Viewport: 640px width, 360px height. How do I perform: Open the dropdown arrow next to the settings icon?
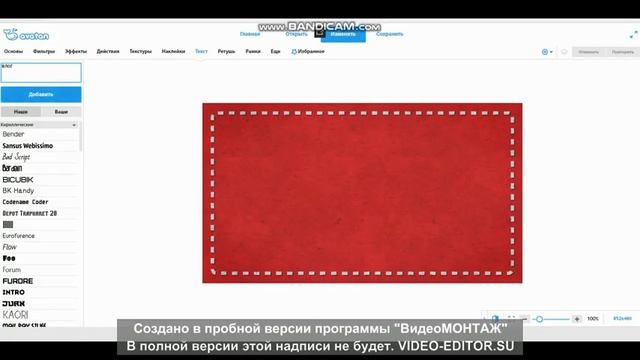[551, 52]
